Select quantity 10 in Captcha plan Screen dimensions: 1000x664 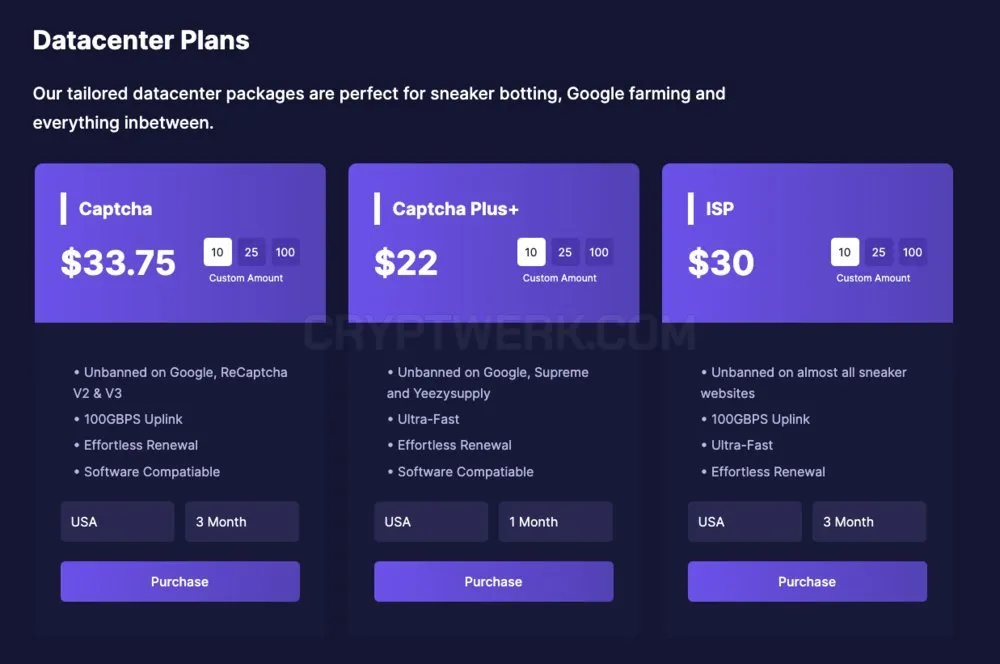click(x=217, y=252)
